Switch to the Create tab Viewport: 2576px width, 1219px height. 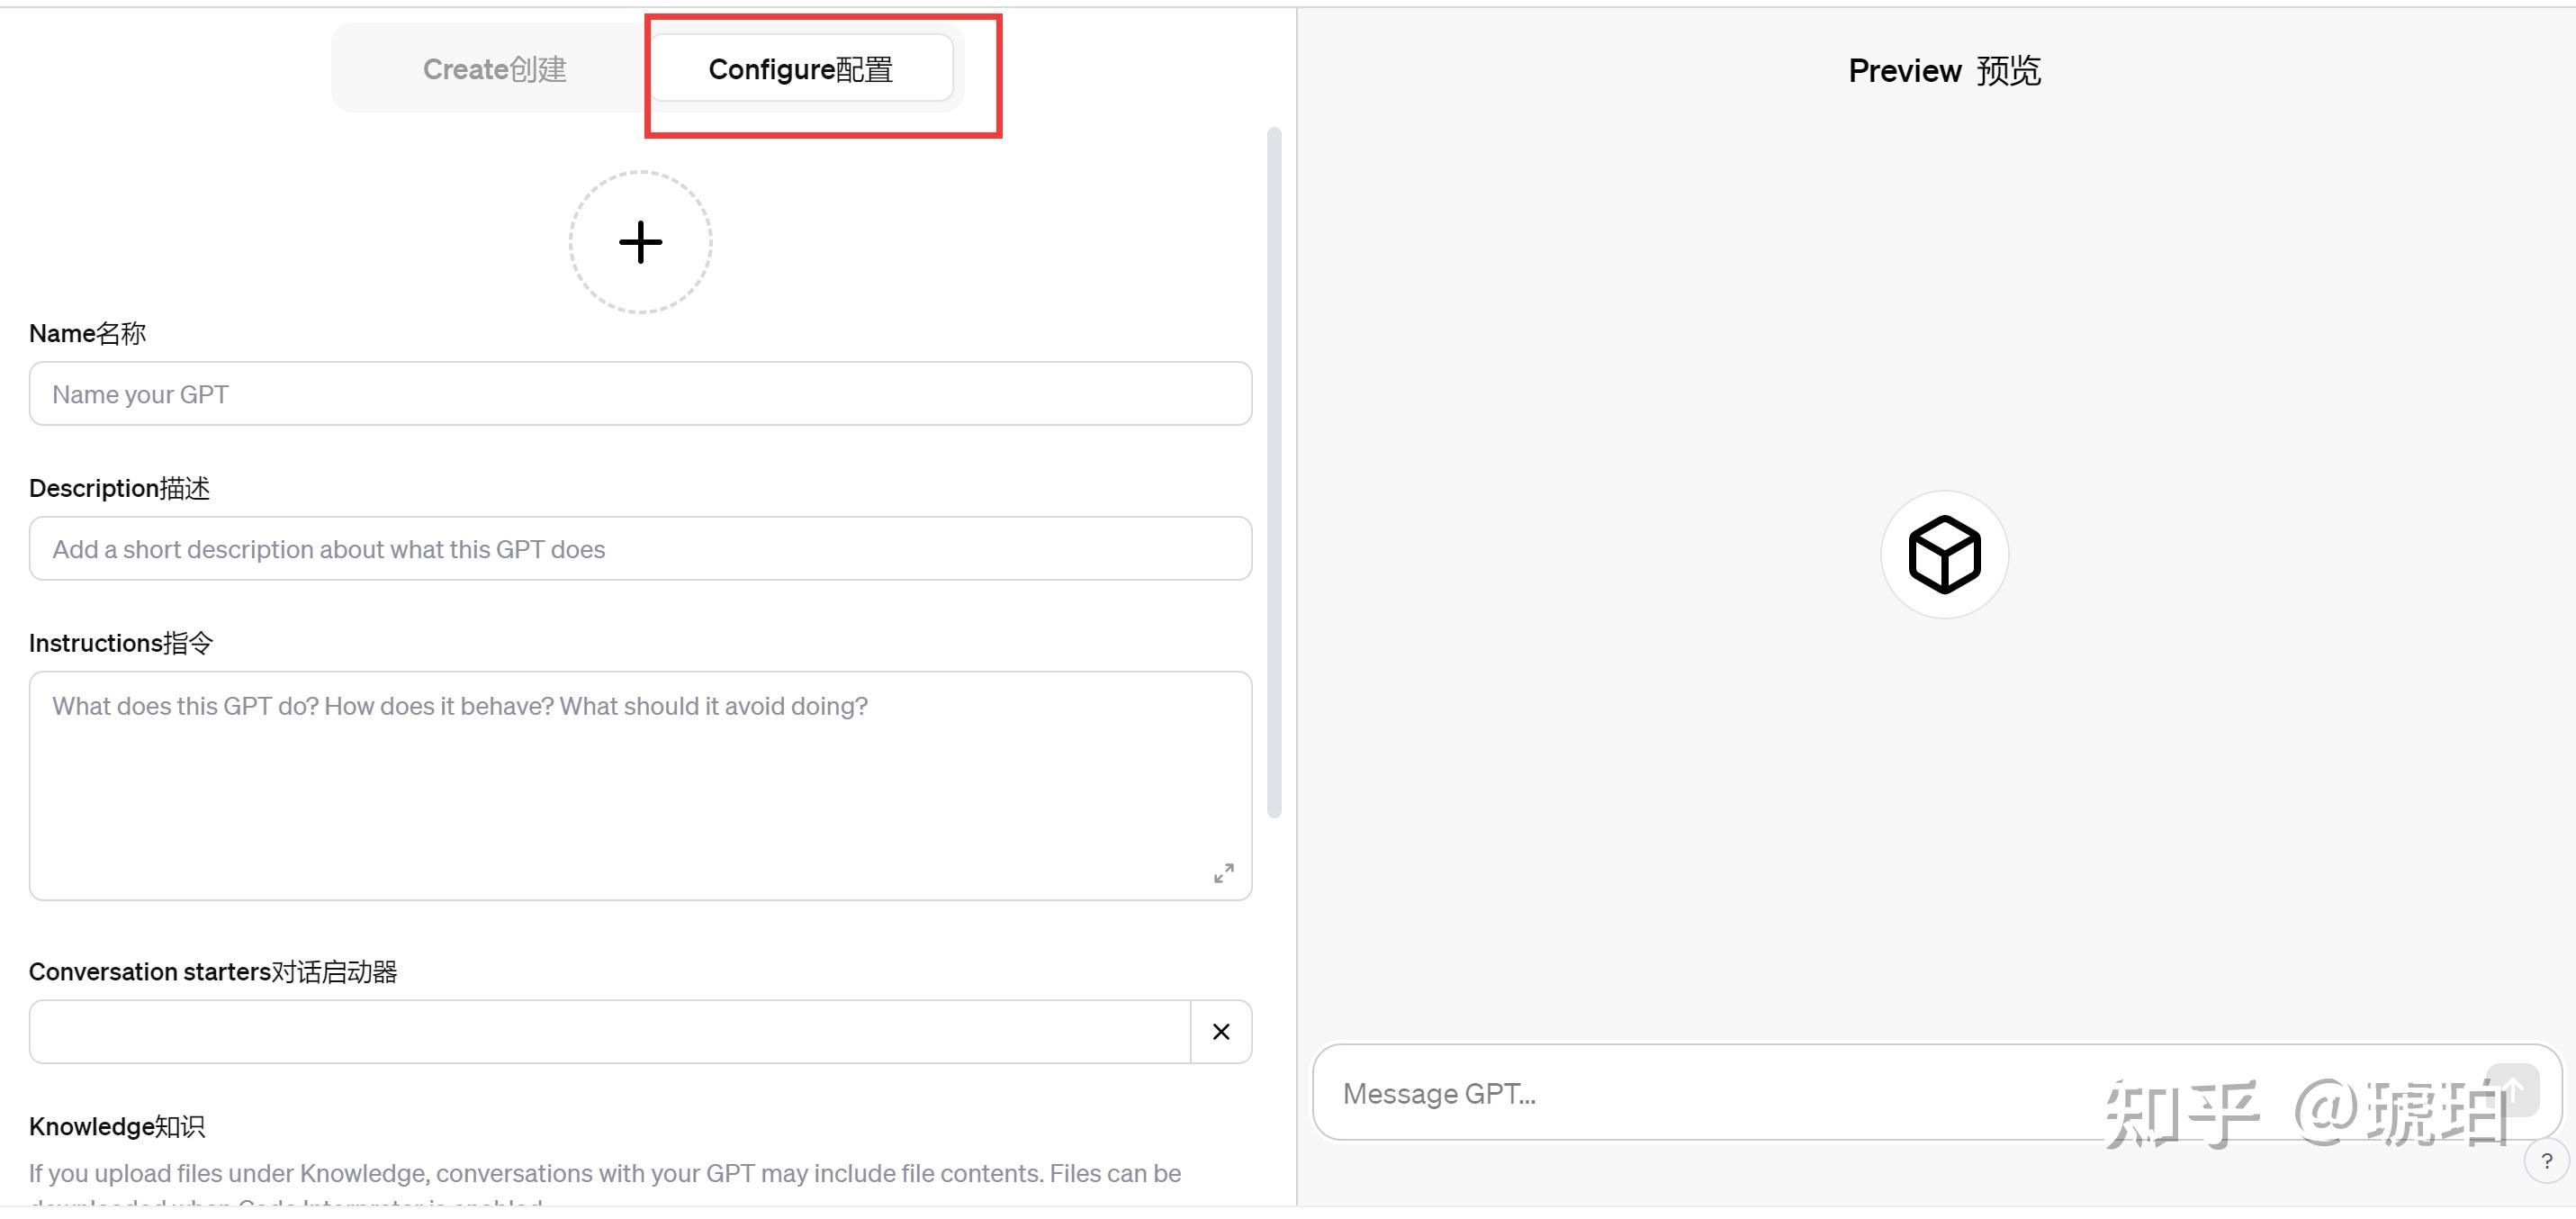[x=494, y=69]
